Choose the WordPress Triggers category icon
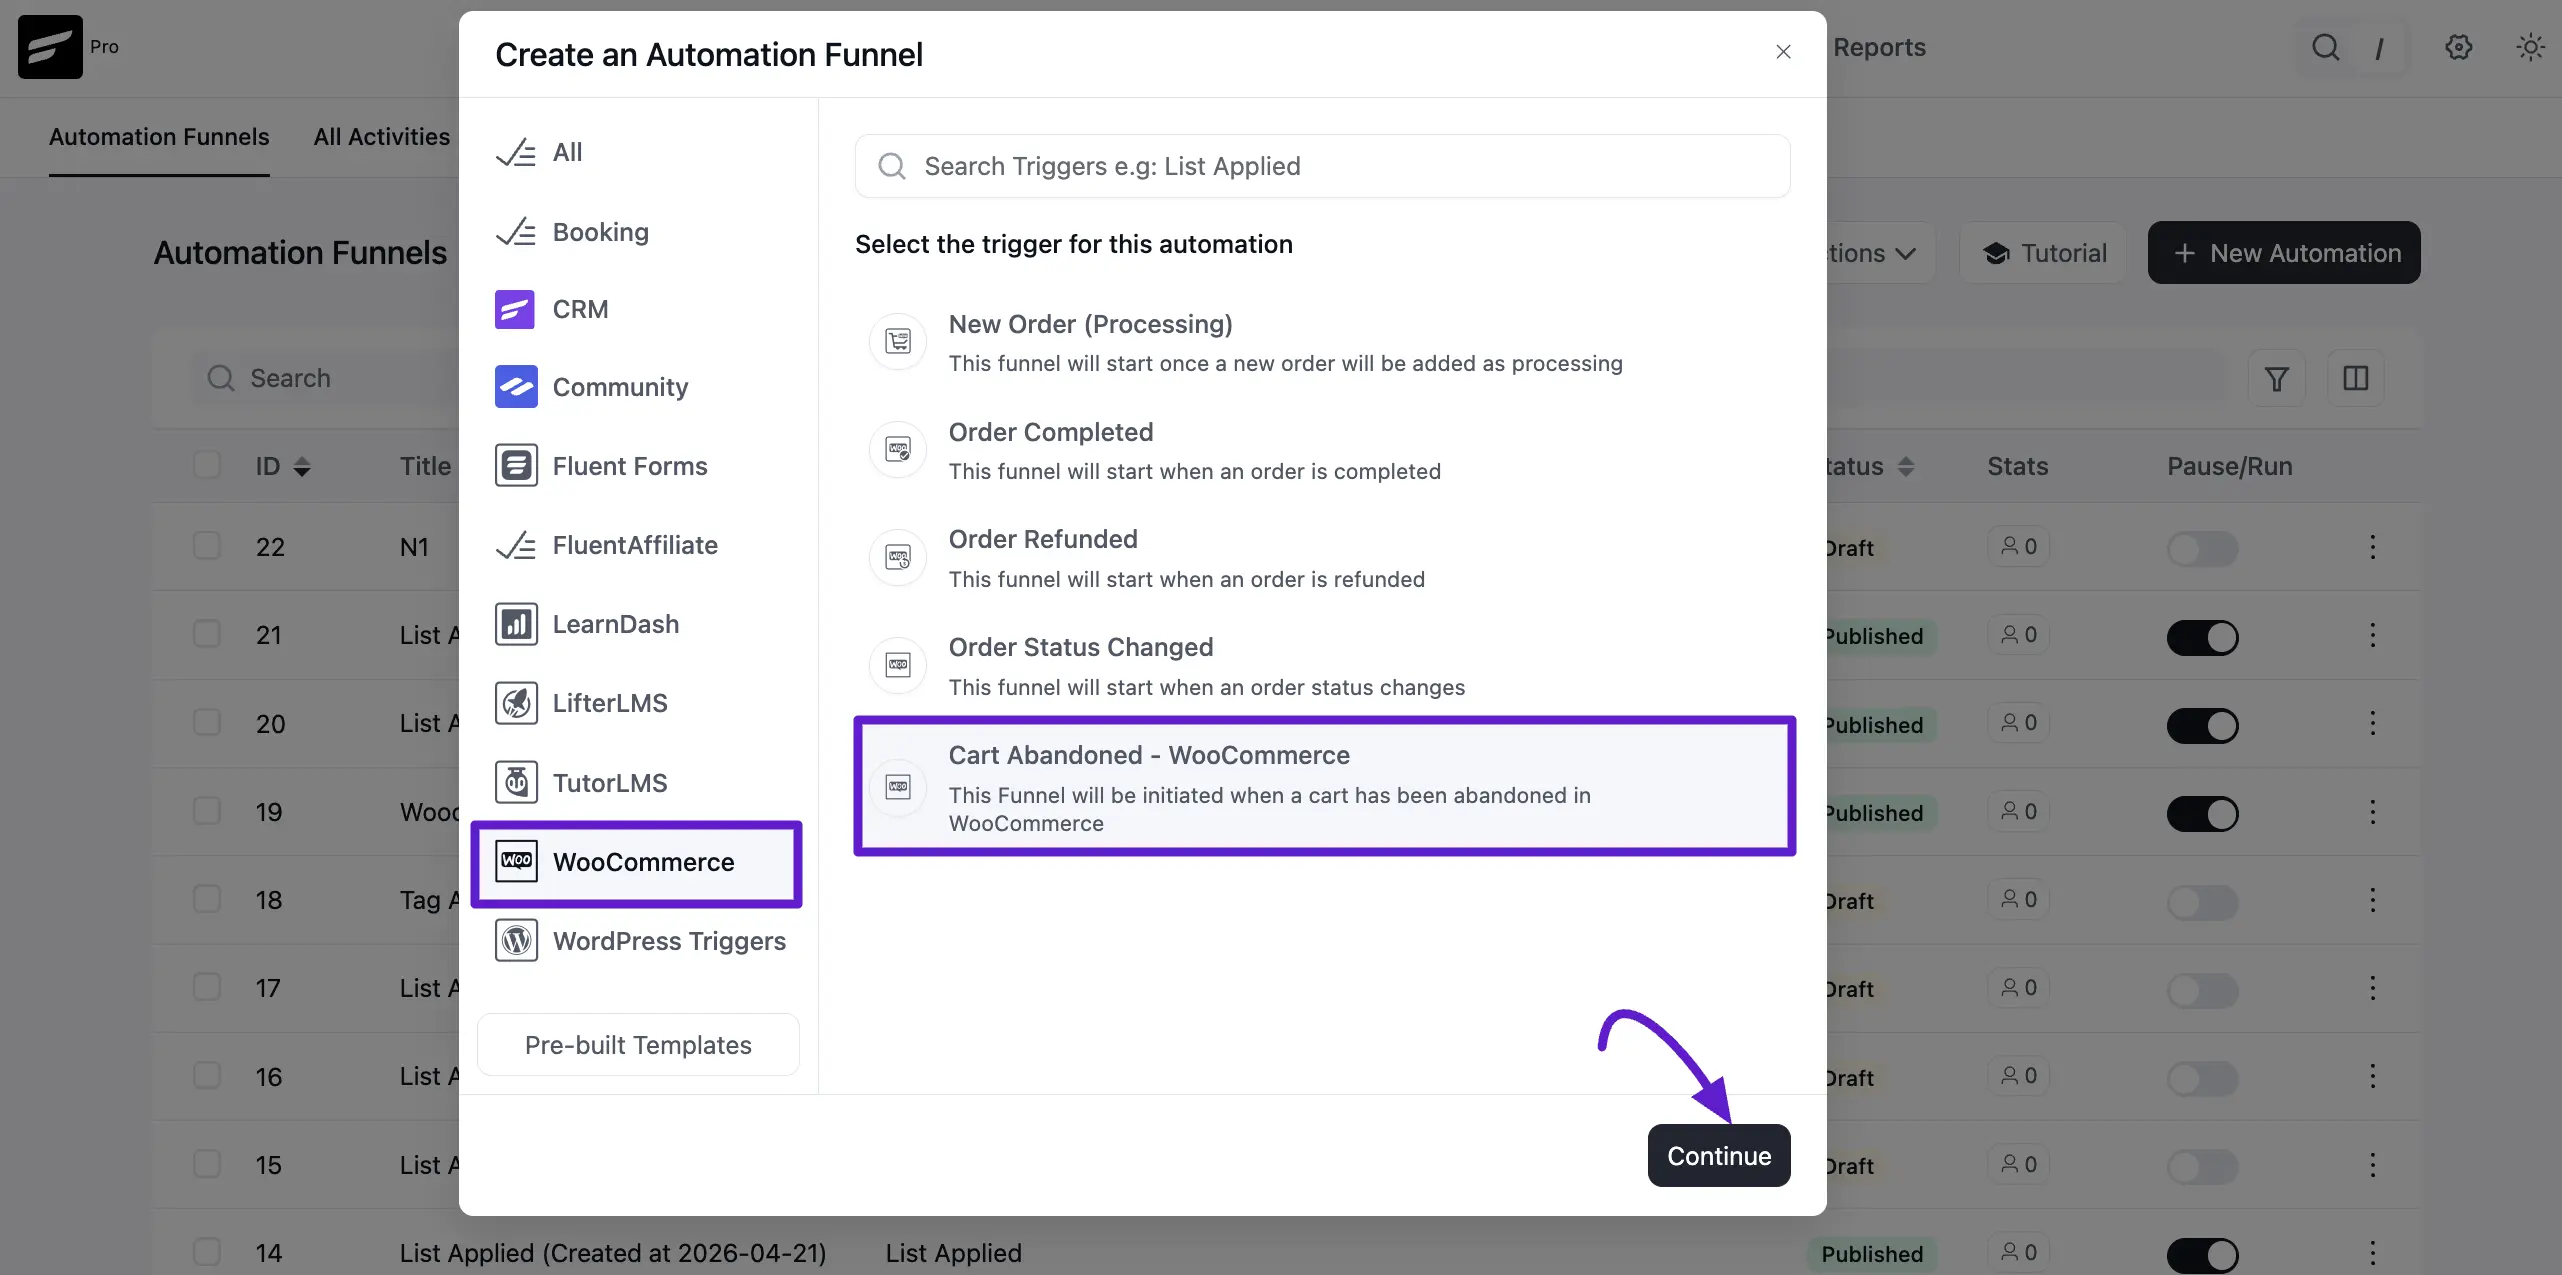The image size is (2562, 1275). pyautogui.click(x=516, y=941)
